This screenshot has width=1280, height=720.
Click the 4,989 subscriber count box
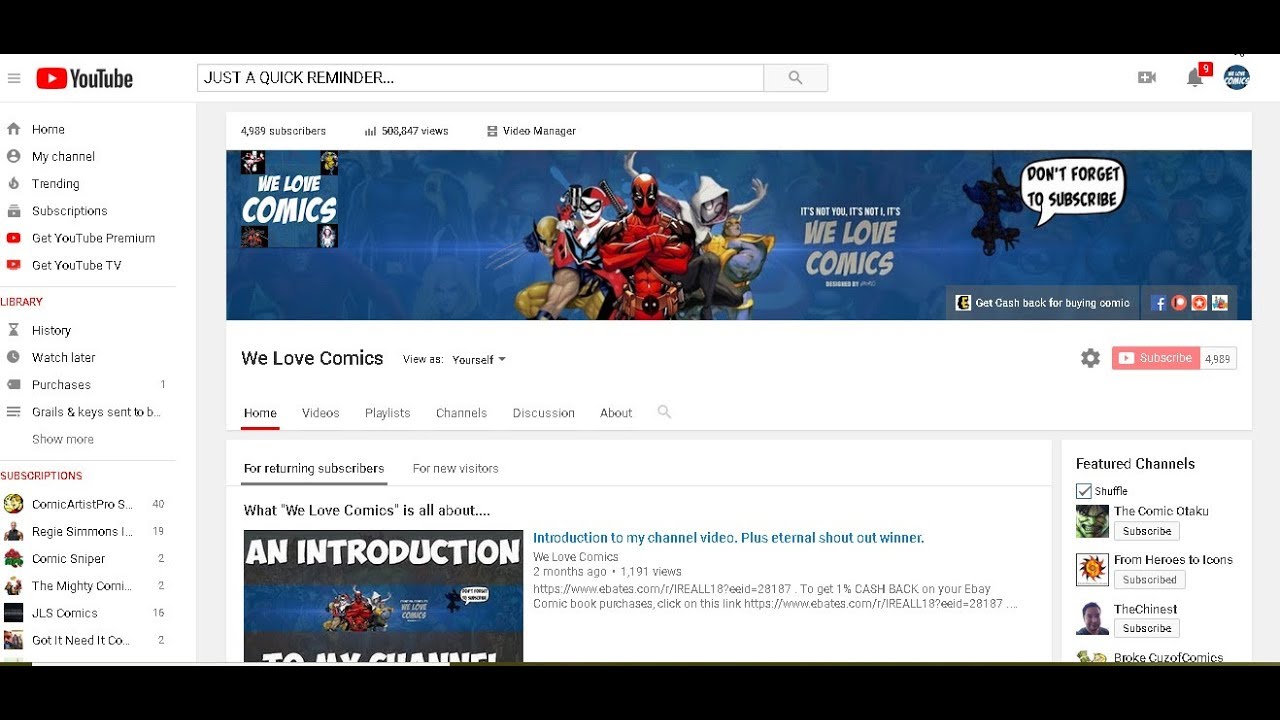pos(1218,358)
